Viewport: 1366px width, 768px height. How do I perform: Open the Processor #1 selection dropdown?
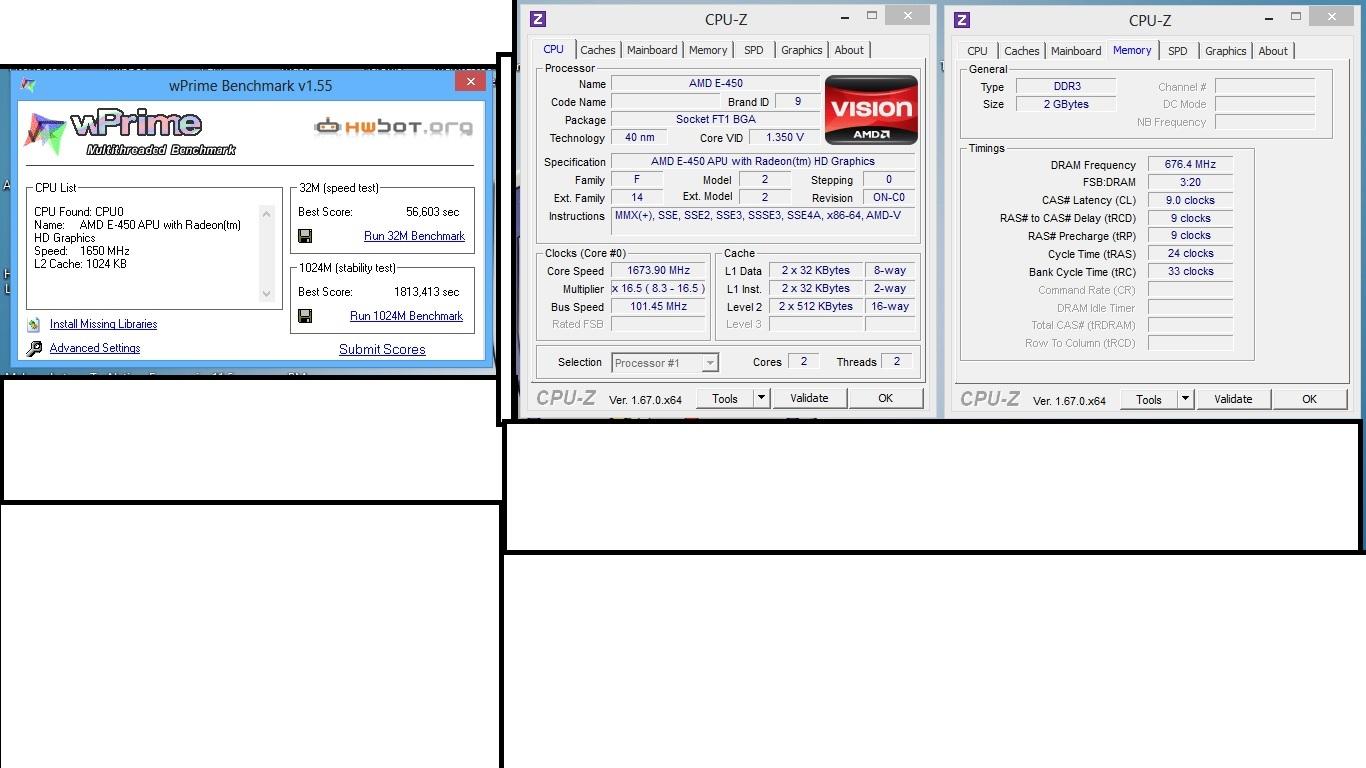[665, 363]
